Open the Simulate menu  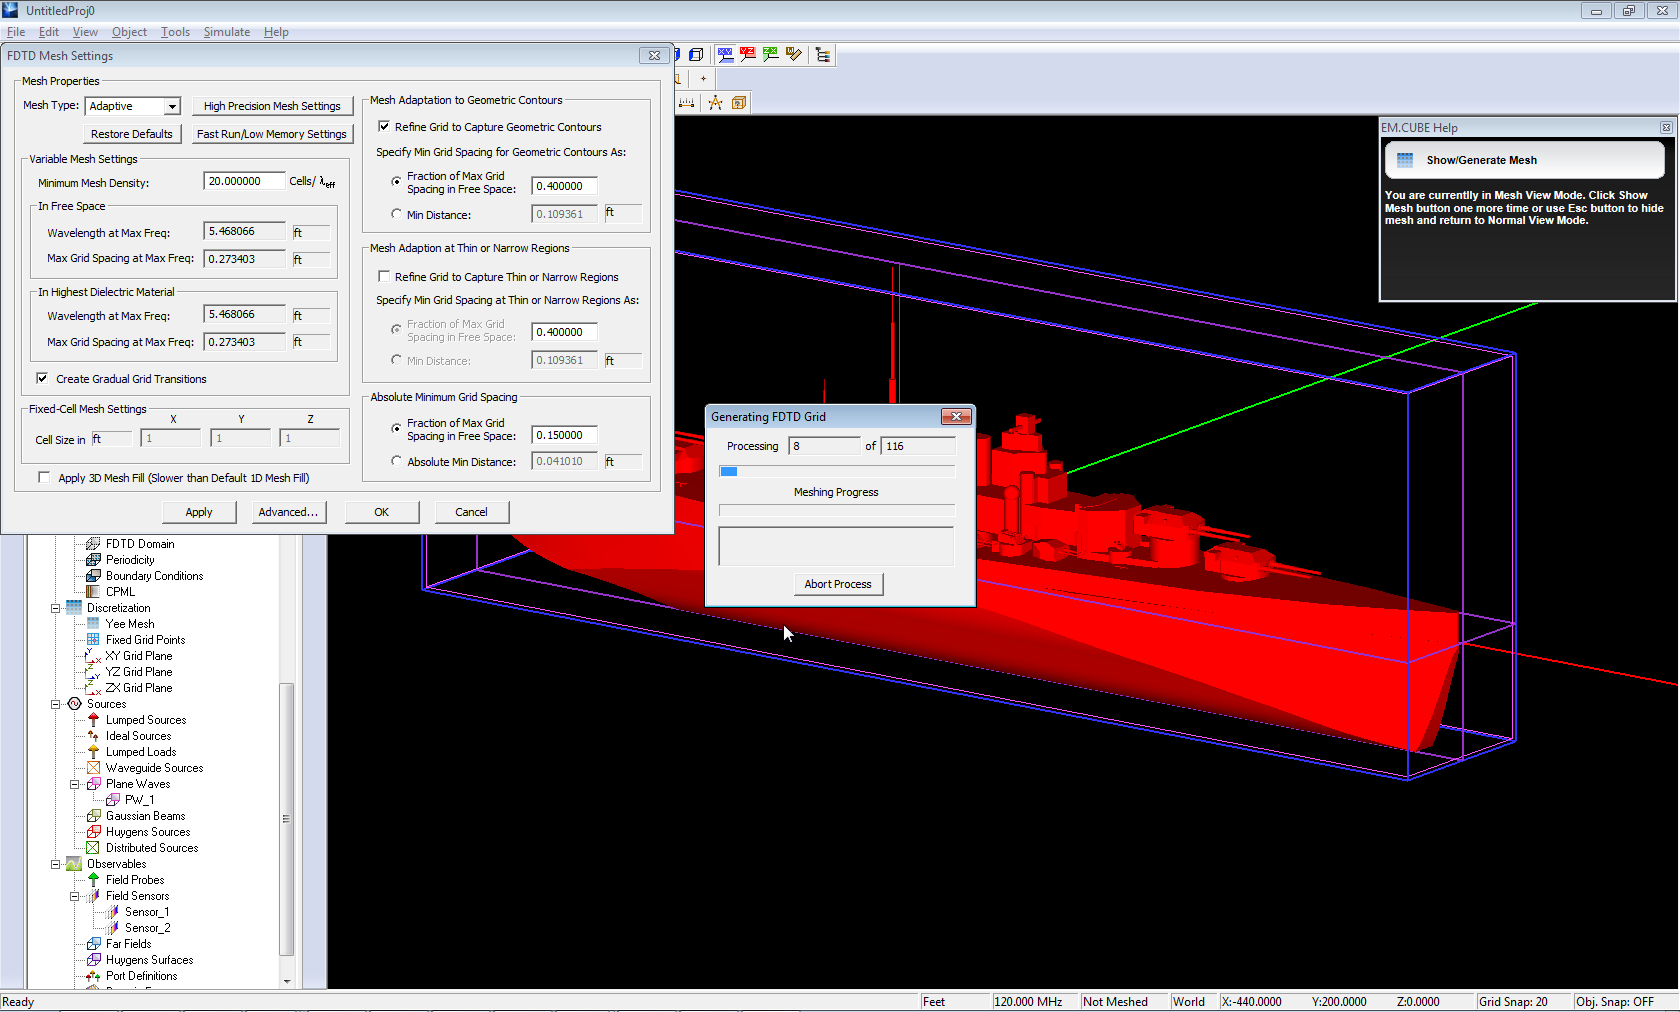click(227, 32)
